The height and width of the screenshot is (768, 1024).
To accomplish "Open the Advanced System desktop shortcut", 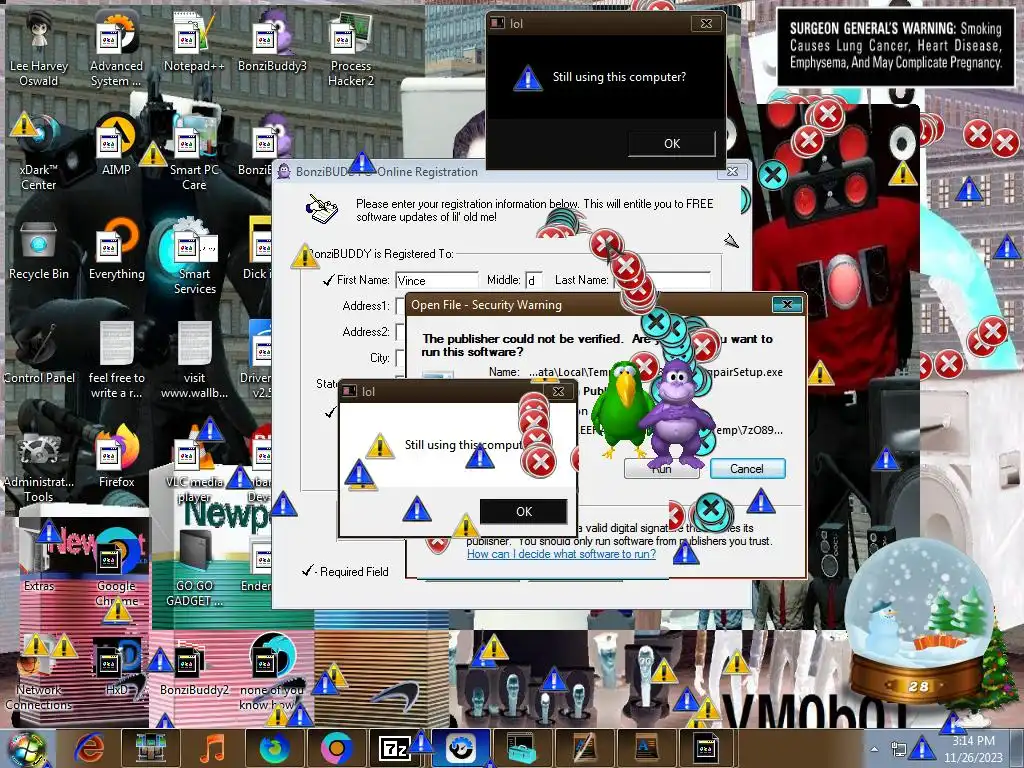I will (116, 49).
